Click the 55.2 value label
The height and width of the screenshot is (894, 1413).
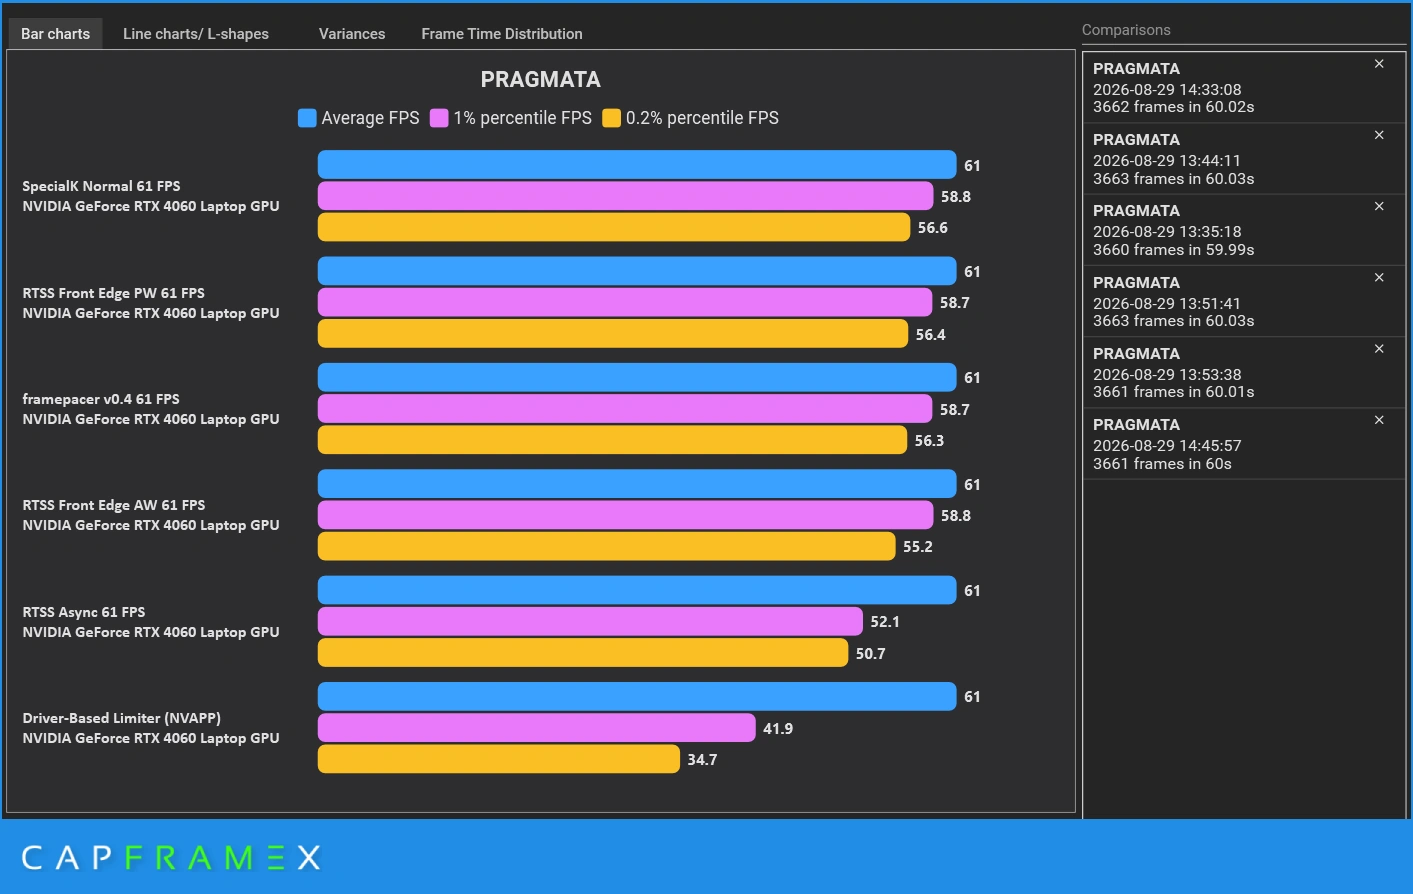coord(918,547)
